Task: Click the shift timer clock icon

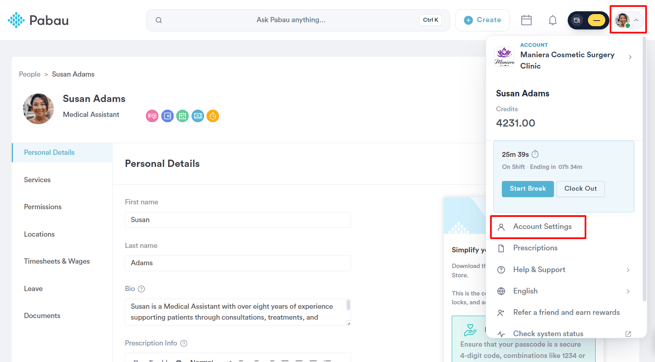Action: click(x=535, y=154)
